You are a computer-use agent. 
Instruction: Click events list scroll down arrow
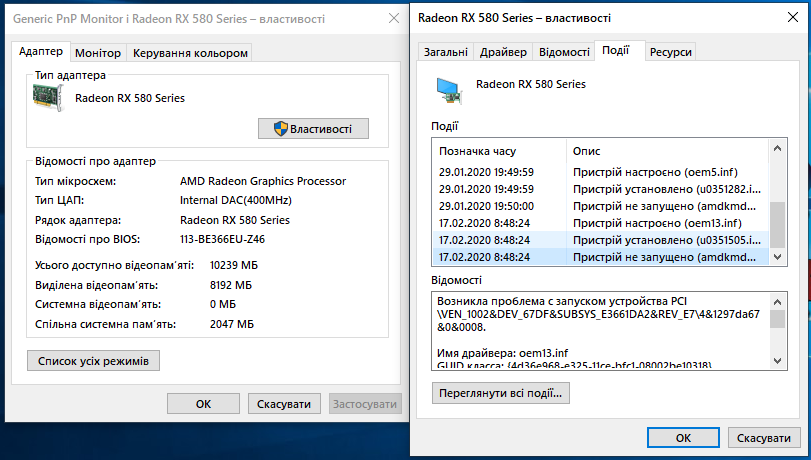point(777,257)
